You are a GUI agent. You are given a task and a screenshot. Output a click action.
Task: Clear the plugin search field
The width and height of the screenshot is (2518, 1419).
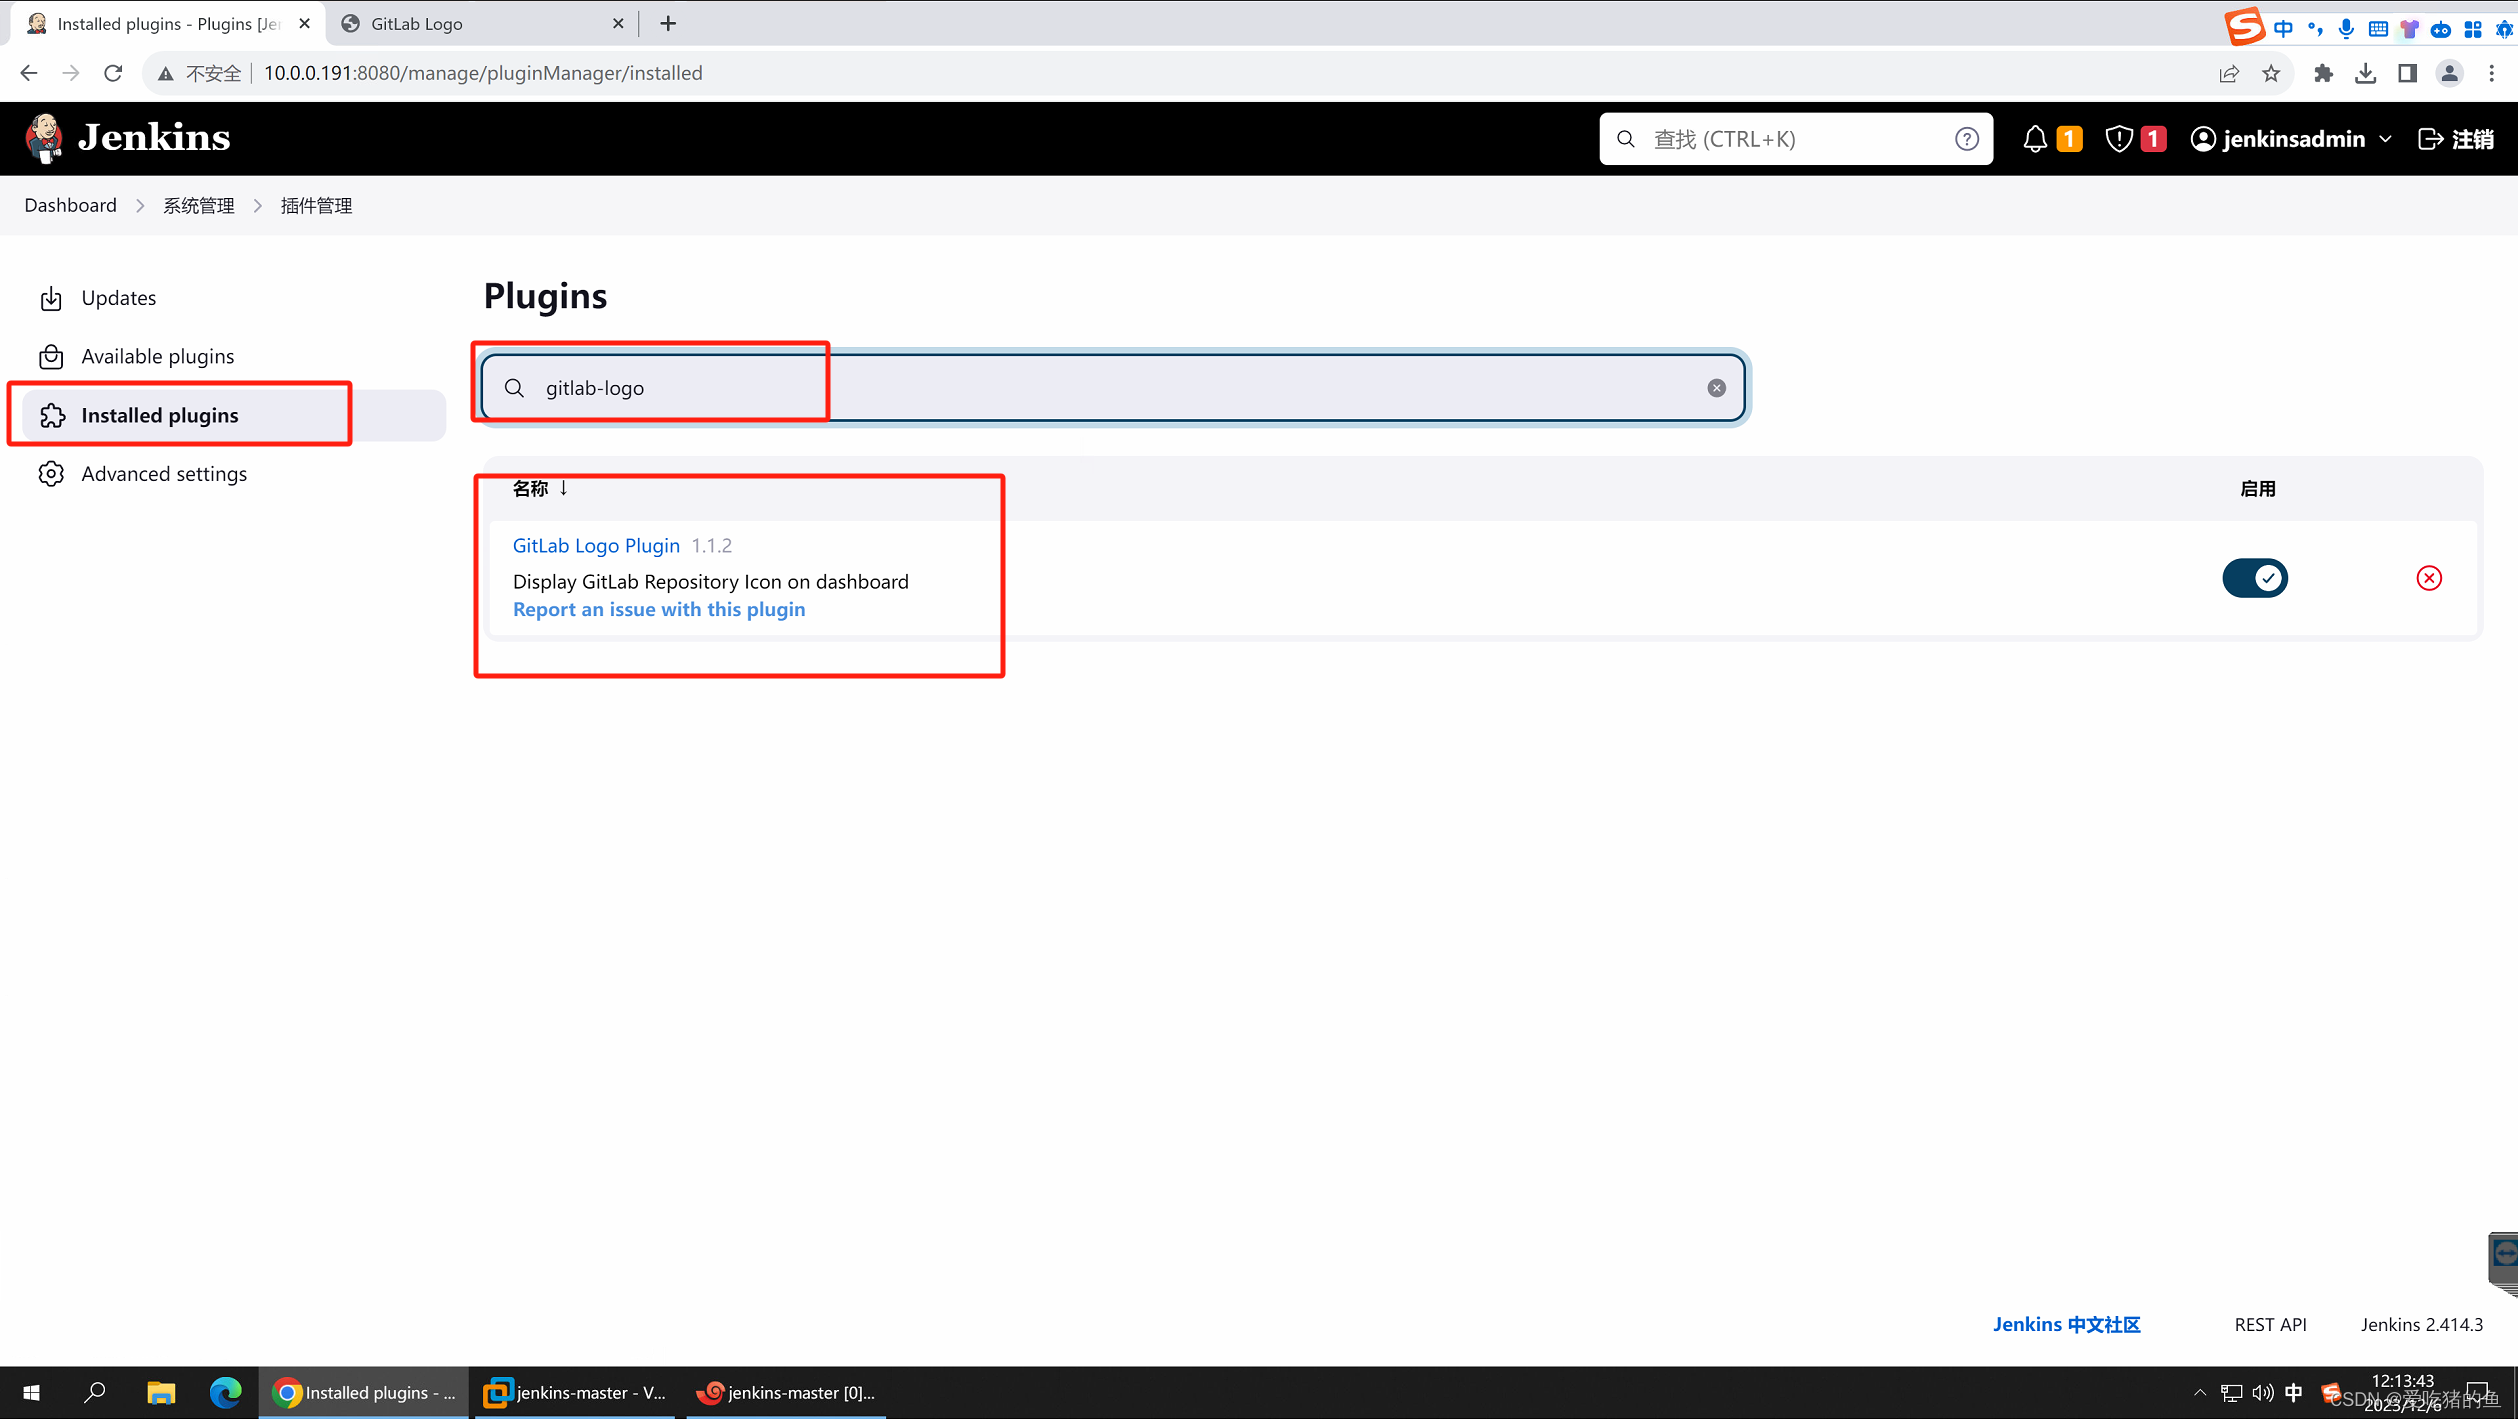tap(1716, 388)
